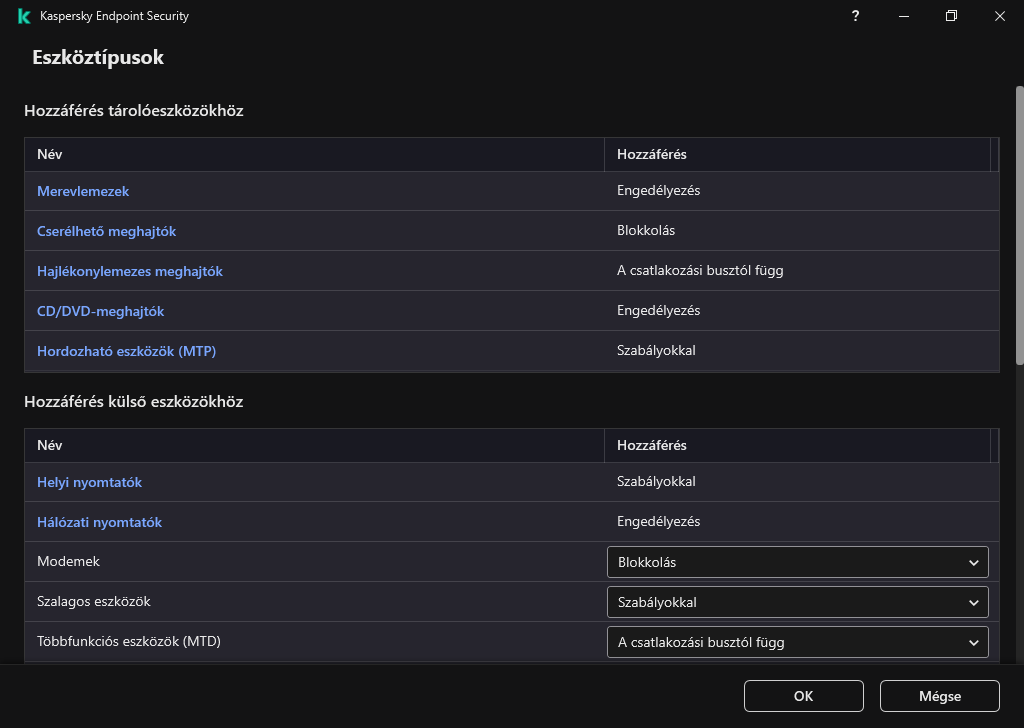Restore down the window using title bar icon
Screen dimensions: 1024x728
pyautogui.click(x=951, y=16)
